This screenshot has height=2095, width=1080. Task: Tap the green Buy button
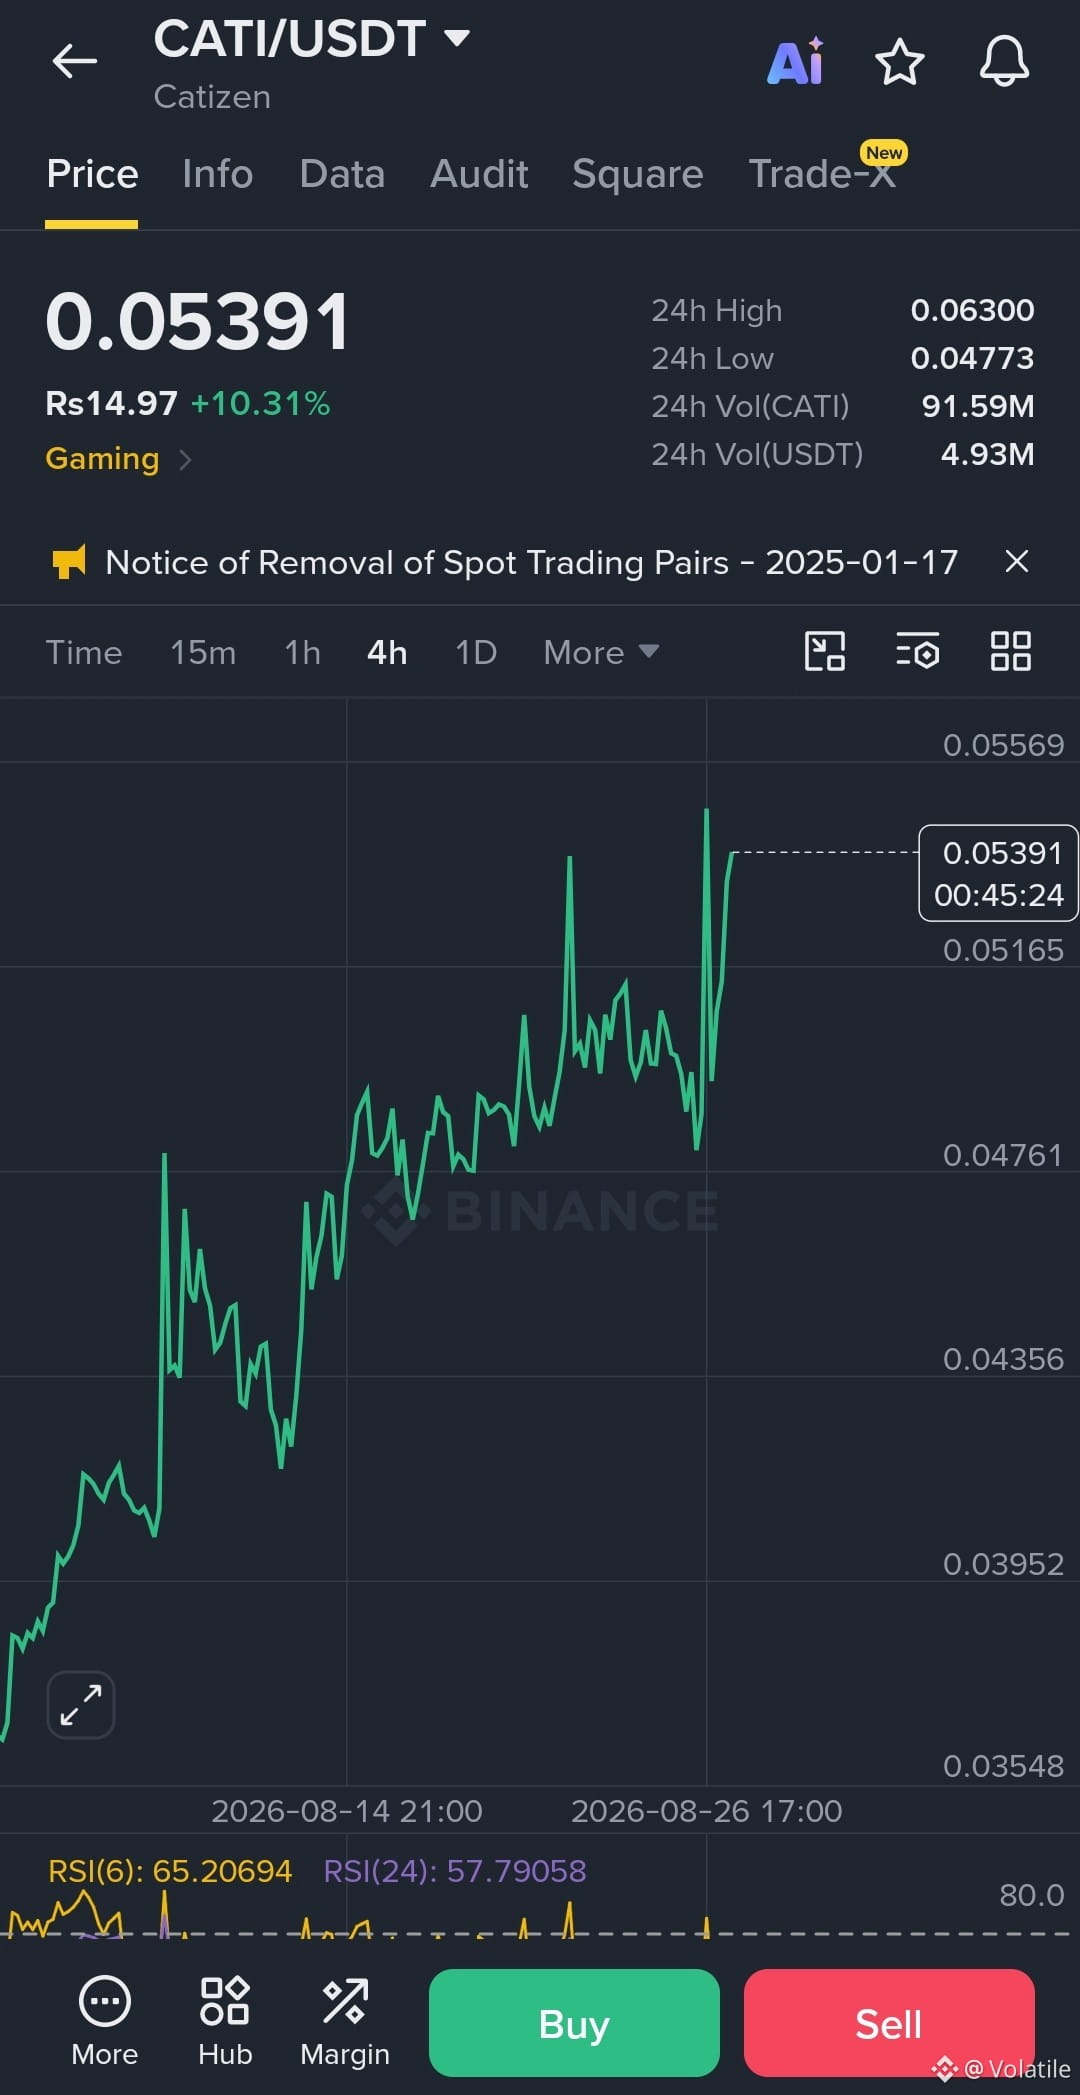[x=574, y=2023]
